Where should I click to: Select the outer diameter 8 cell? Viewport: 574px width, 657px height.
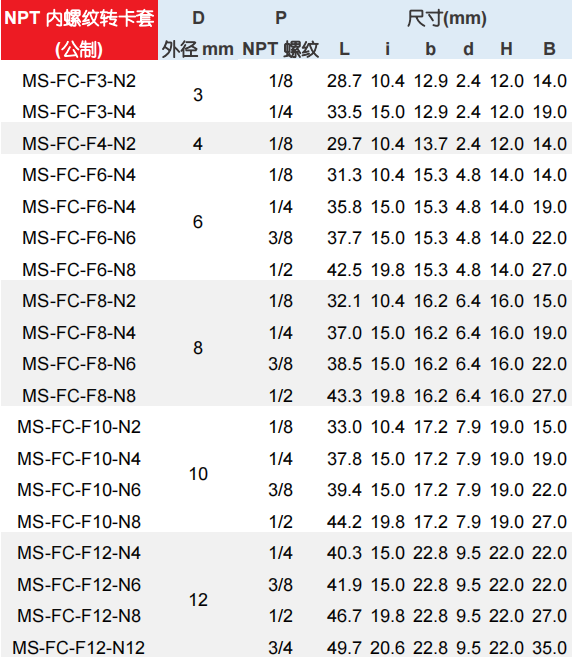tap(198, 348)
